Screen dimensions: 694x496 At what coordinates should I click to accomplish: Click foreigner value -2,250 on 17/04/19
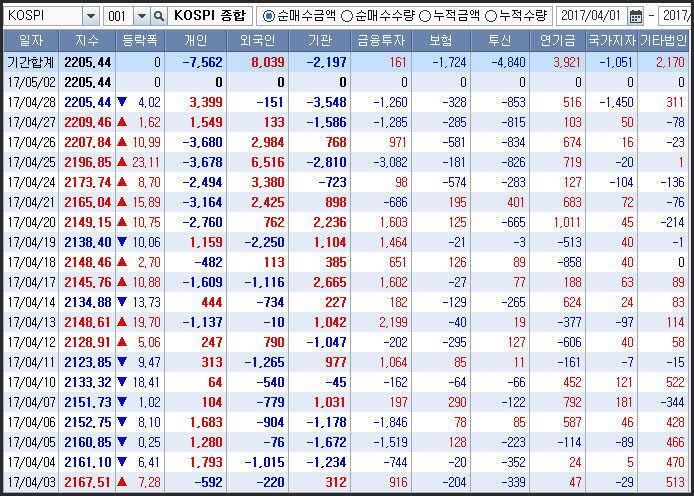[265, 242]
